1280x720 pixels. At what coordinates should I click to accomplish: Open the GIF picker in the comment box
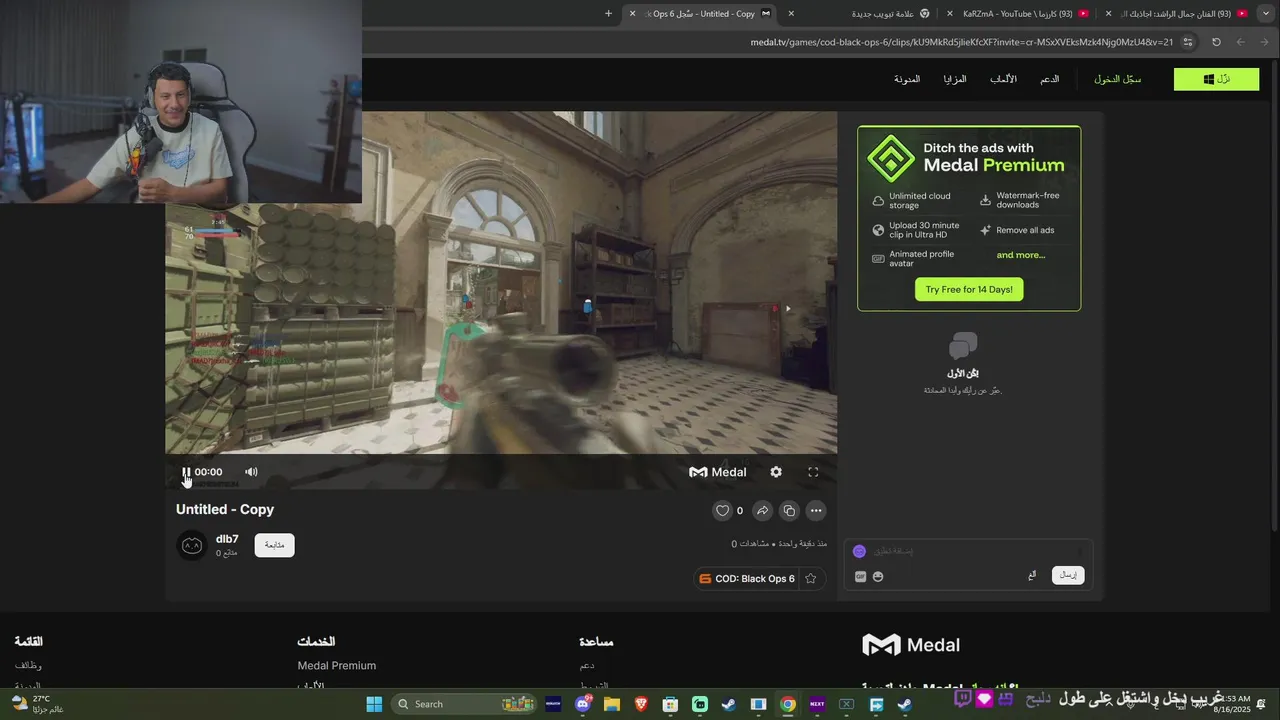point(860,576)
